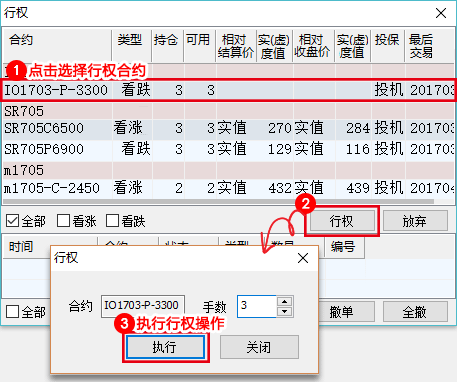This screenshot has width=457, height=382.
Task: Uncheck the upper 全部 checkbox
Action: pyautogui.click(x=13, y=221)
